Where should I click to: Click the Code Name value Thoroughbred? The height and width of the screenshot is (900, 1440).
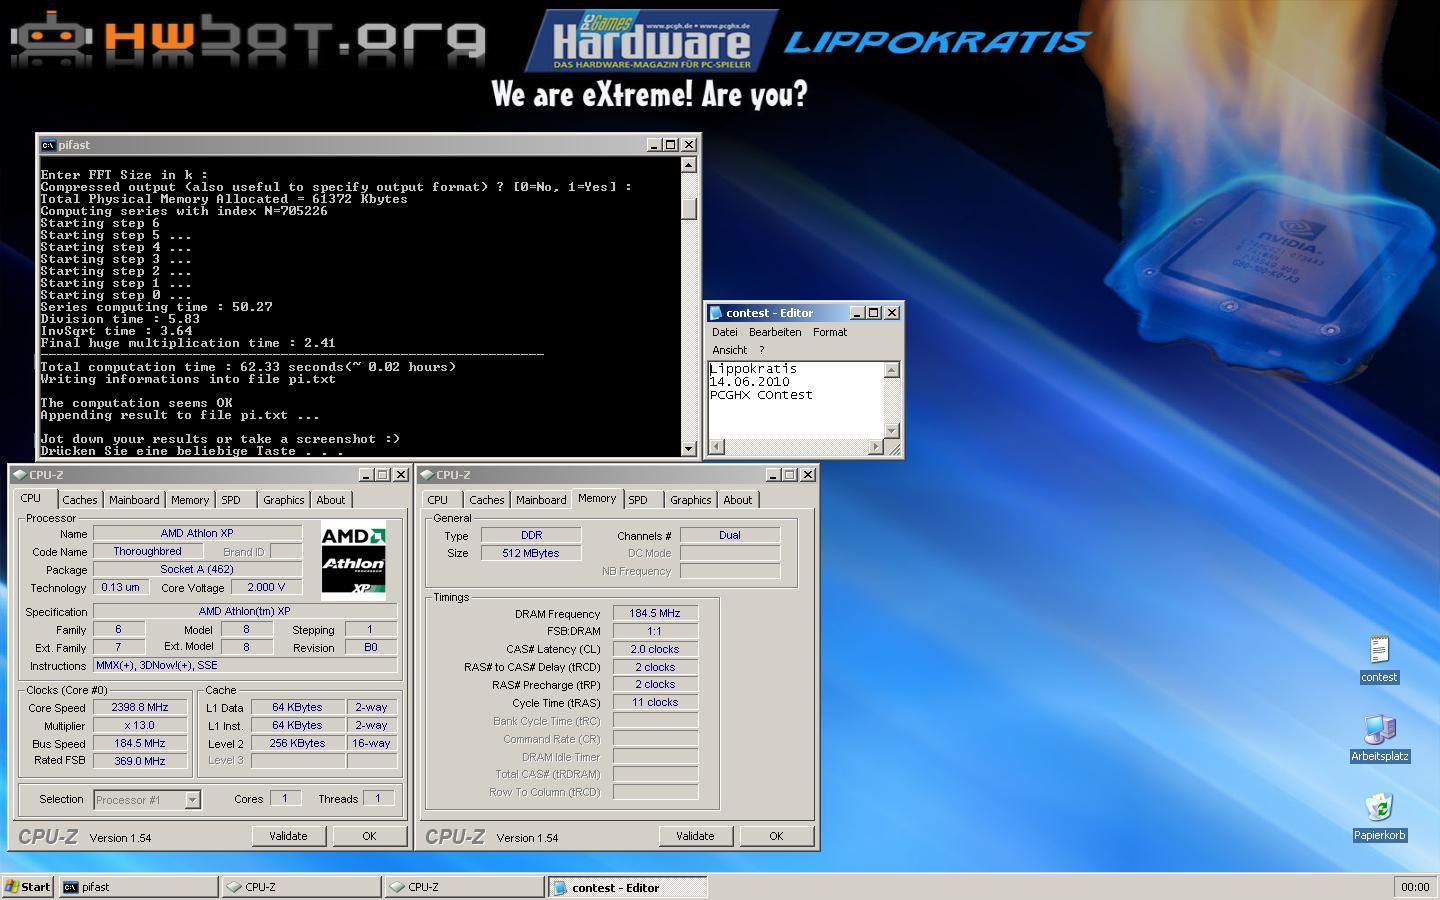(x=148, y=551)
